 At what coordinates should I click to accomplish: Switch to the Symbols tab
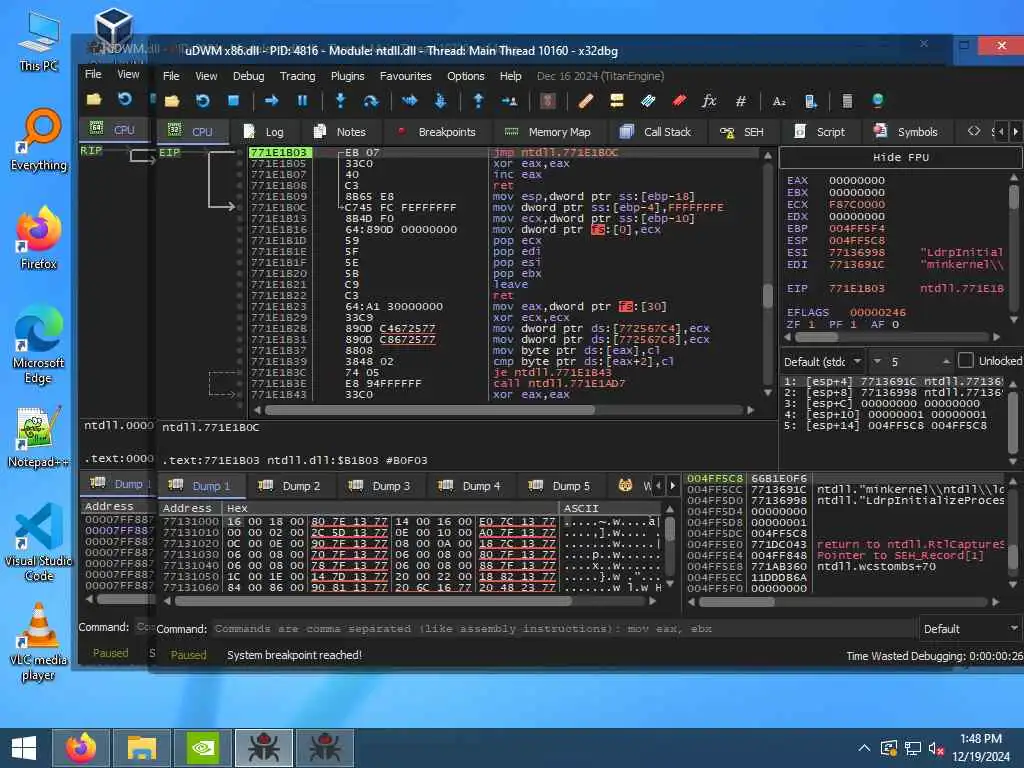click(x=906, y=132)
